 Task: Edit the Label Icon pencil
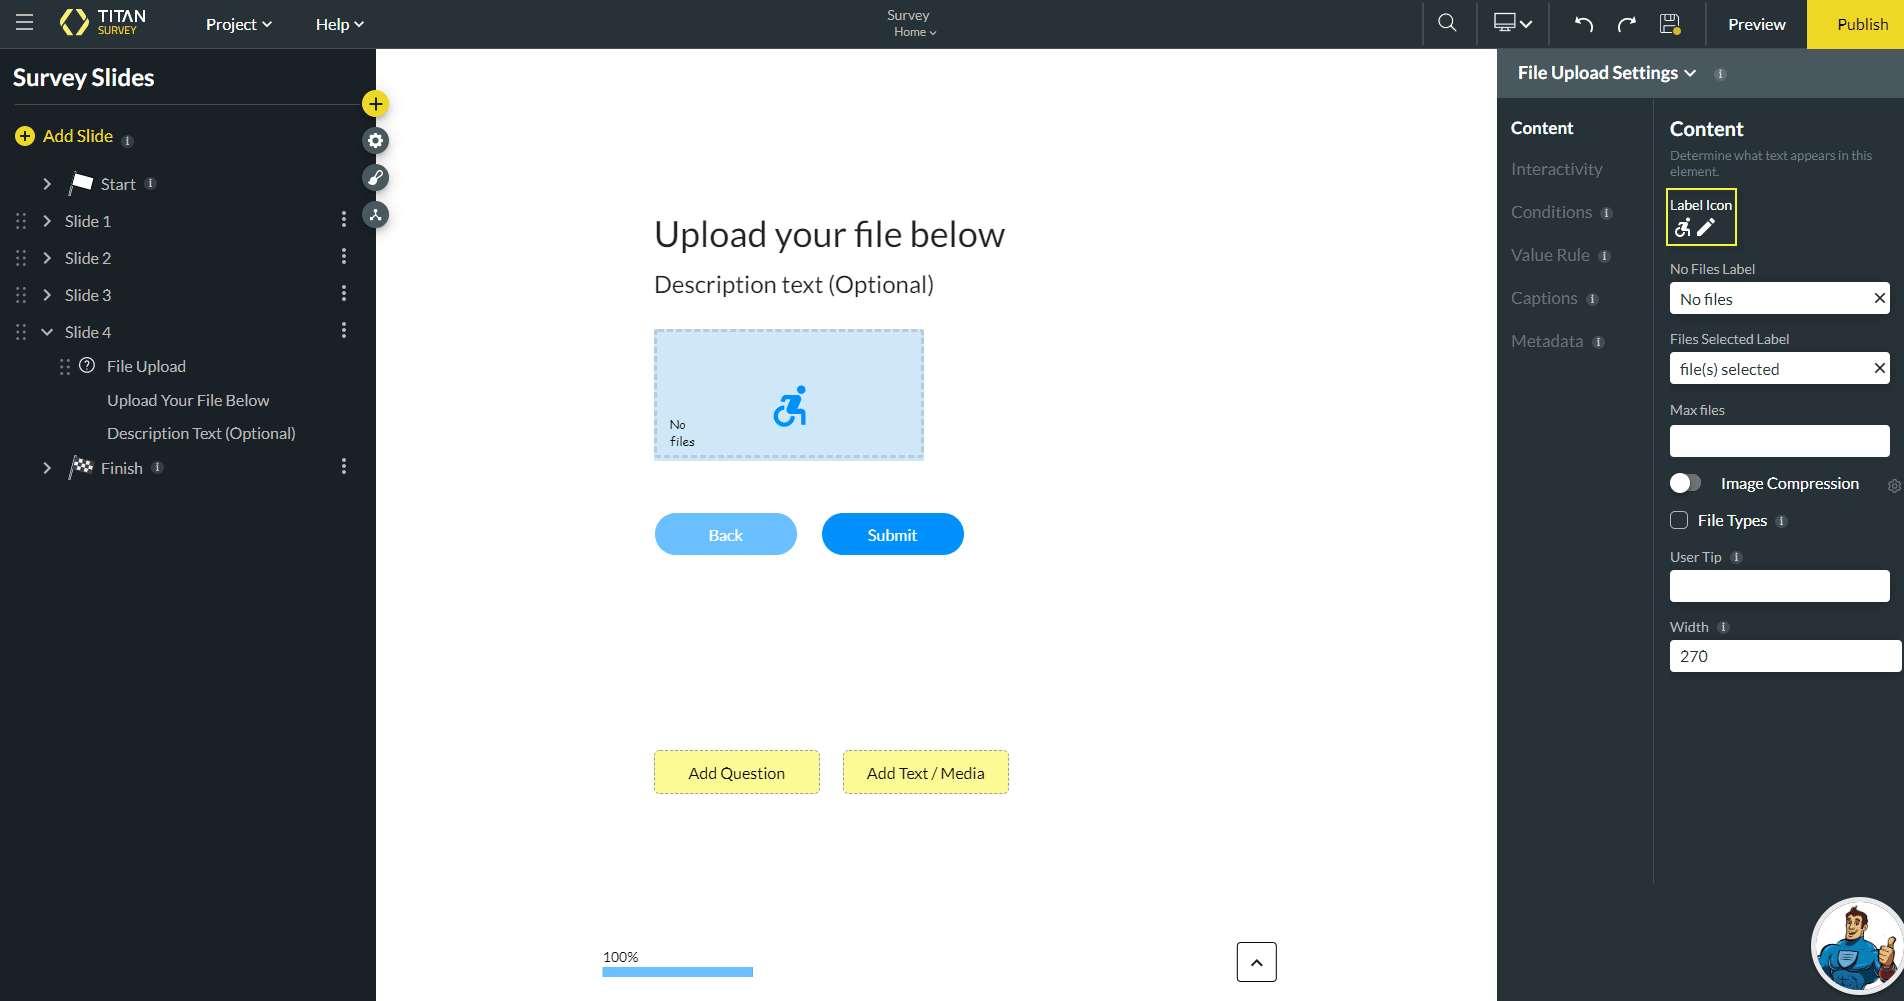(x=1706, y=228)
